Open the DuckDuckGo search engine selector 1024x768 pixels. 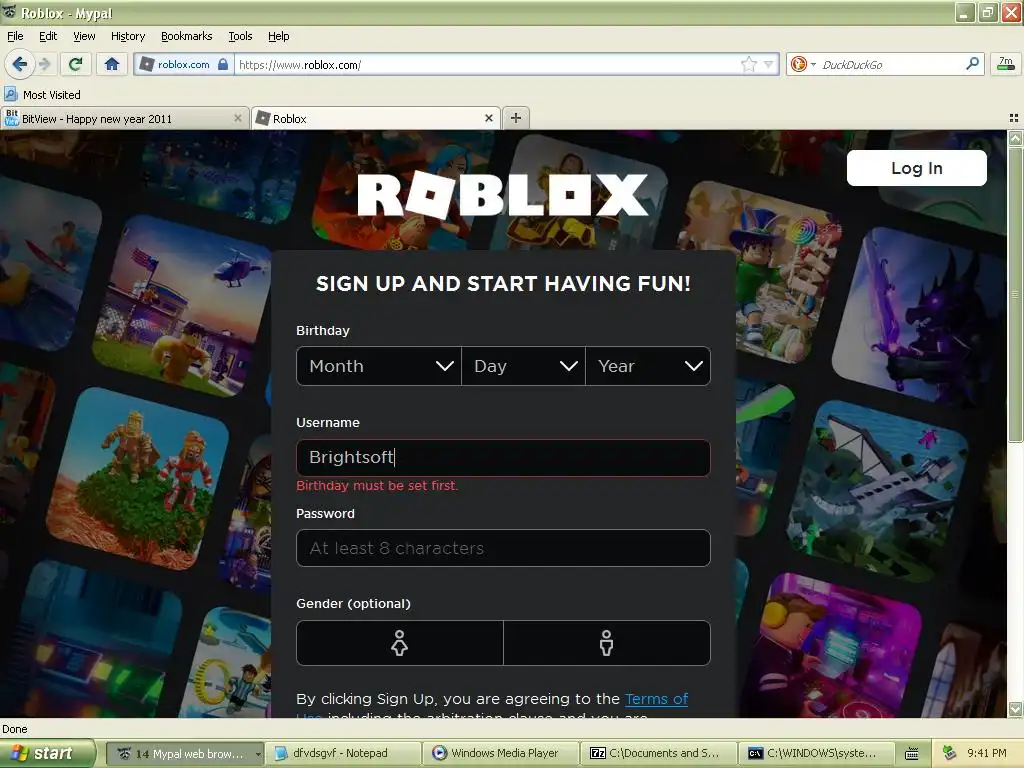[x=803, y=64]
